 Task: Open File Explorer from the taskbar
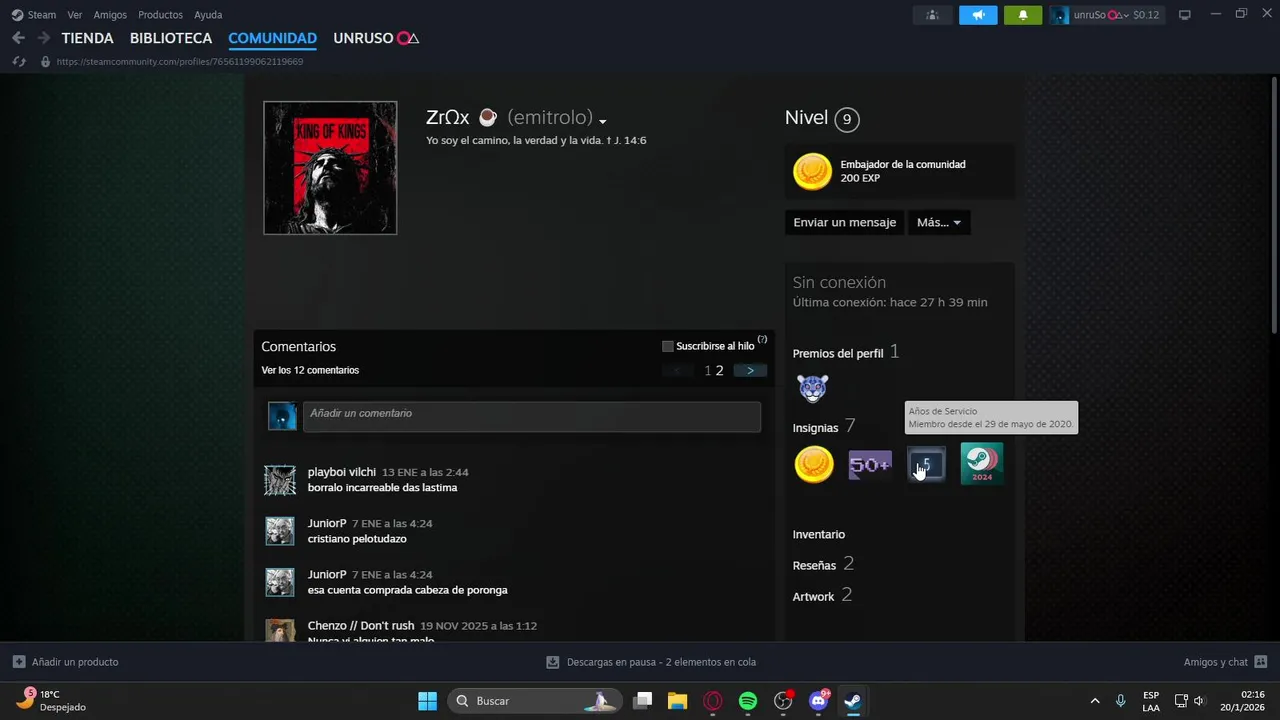tap(678, 701)
